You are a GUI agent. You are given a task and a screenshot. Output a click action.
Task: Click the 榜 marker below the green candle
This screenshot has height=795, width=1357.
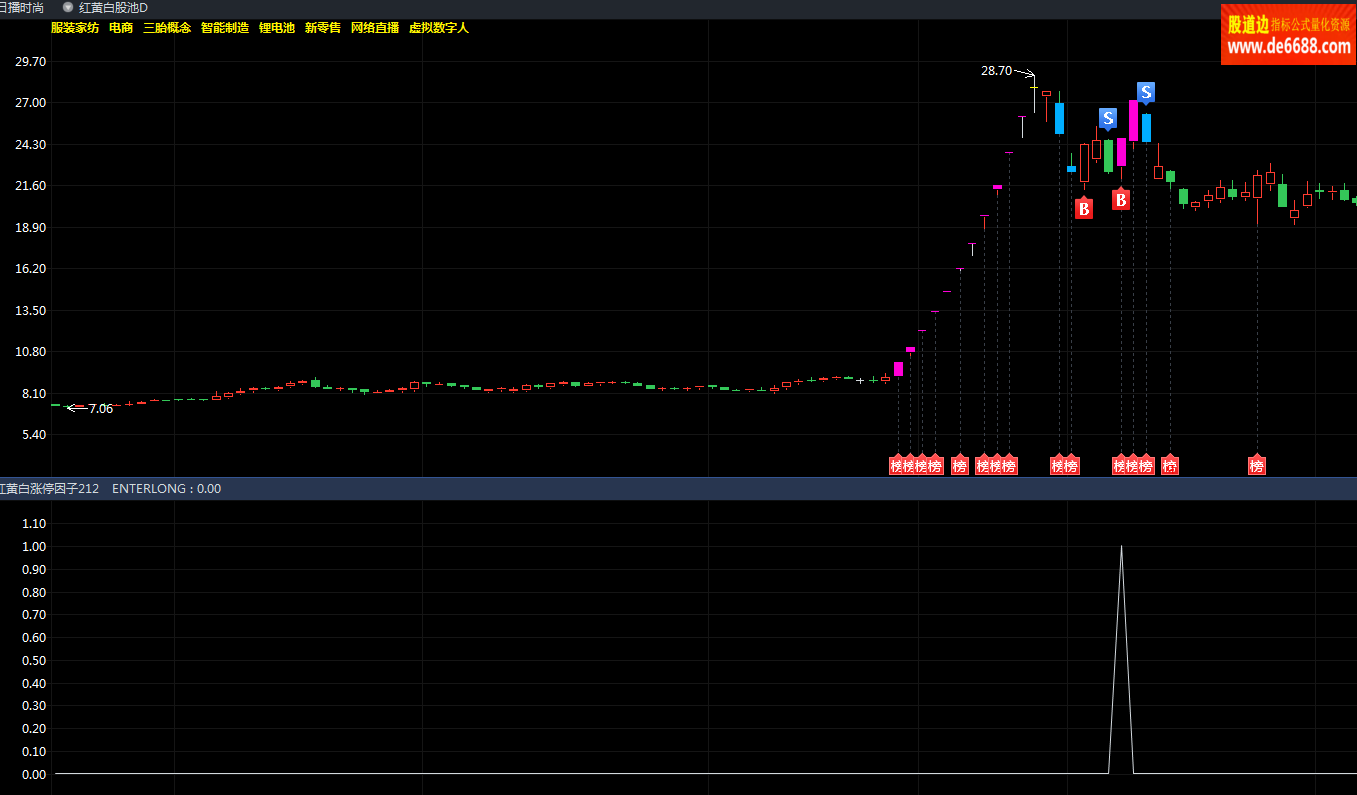(x=1170, y=465)
